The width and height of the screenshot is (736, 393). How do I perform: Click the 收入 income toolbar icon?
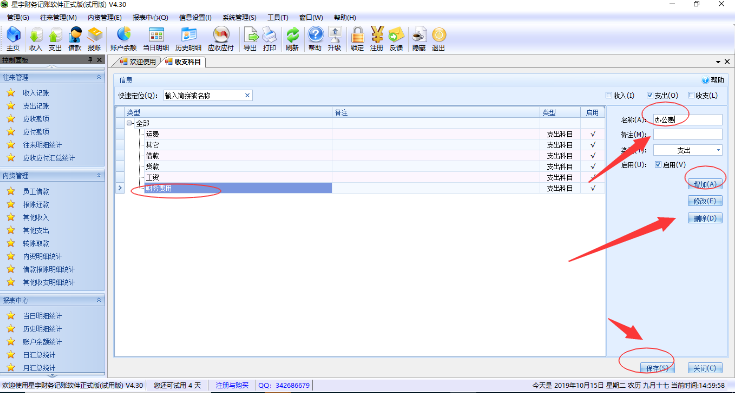(x=36, y=39)
